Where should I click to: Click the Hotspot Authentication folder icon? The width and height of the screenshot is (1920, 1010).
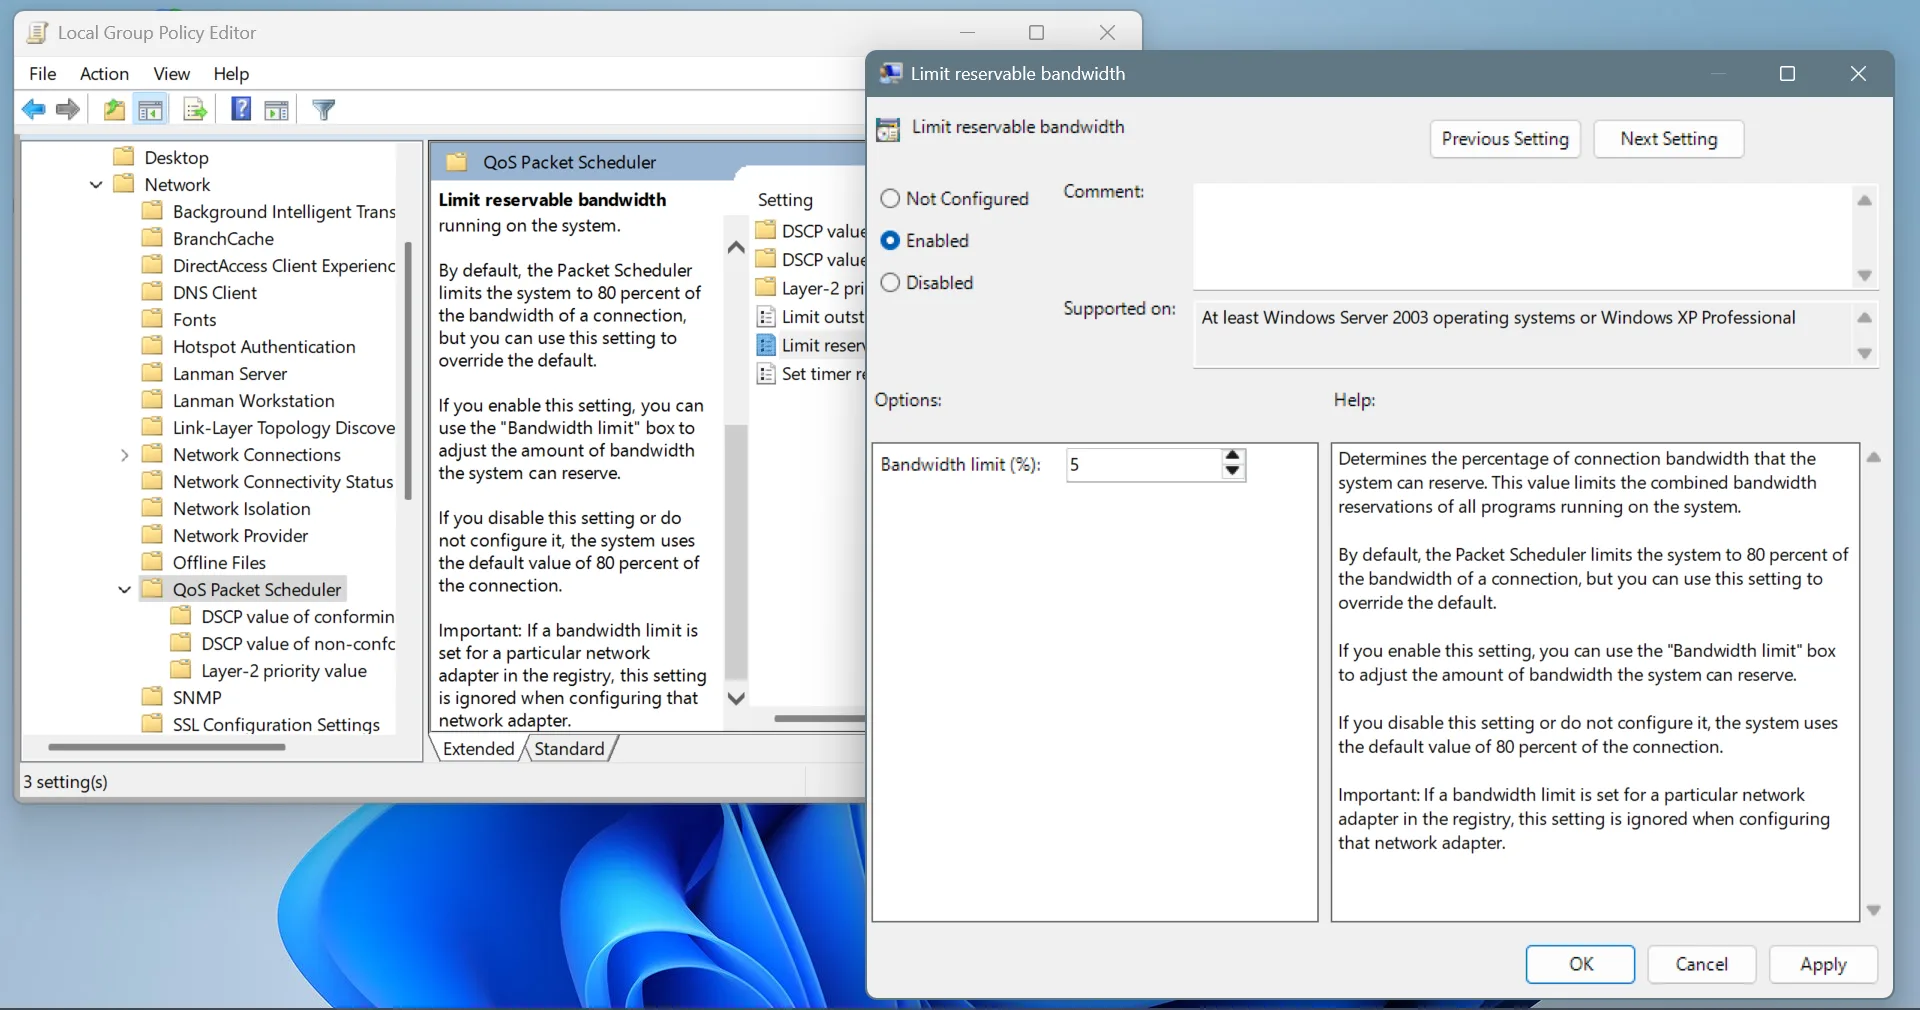coord(152,346)
